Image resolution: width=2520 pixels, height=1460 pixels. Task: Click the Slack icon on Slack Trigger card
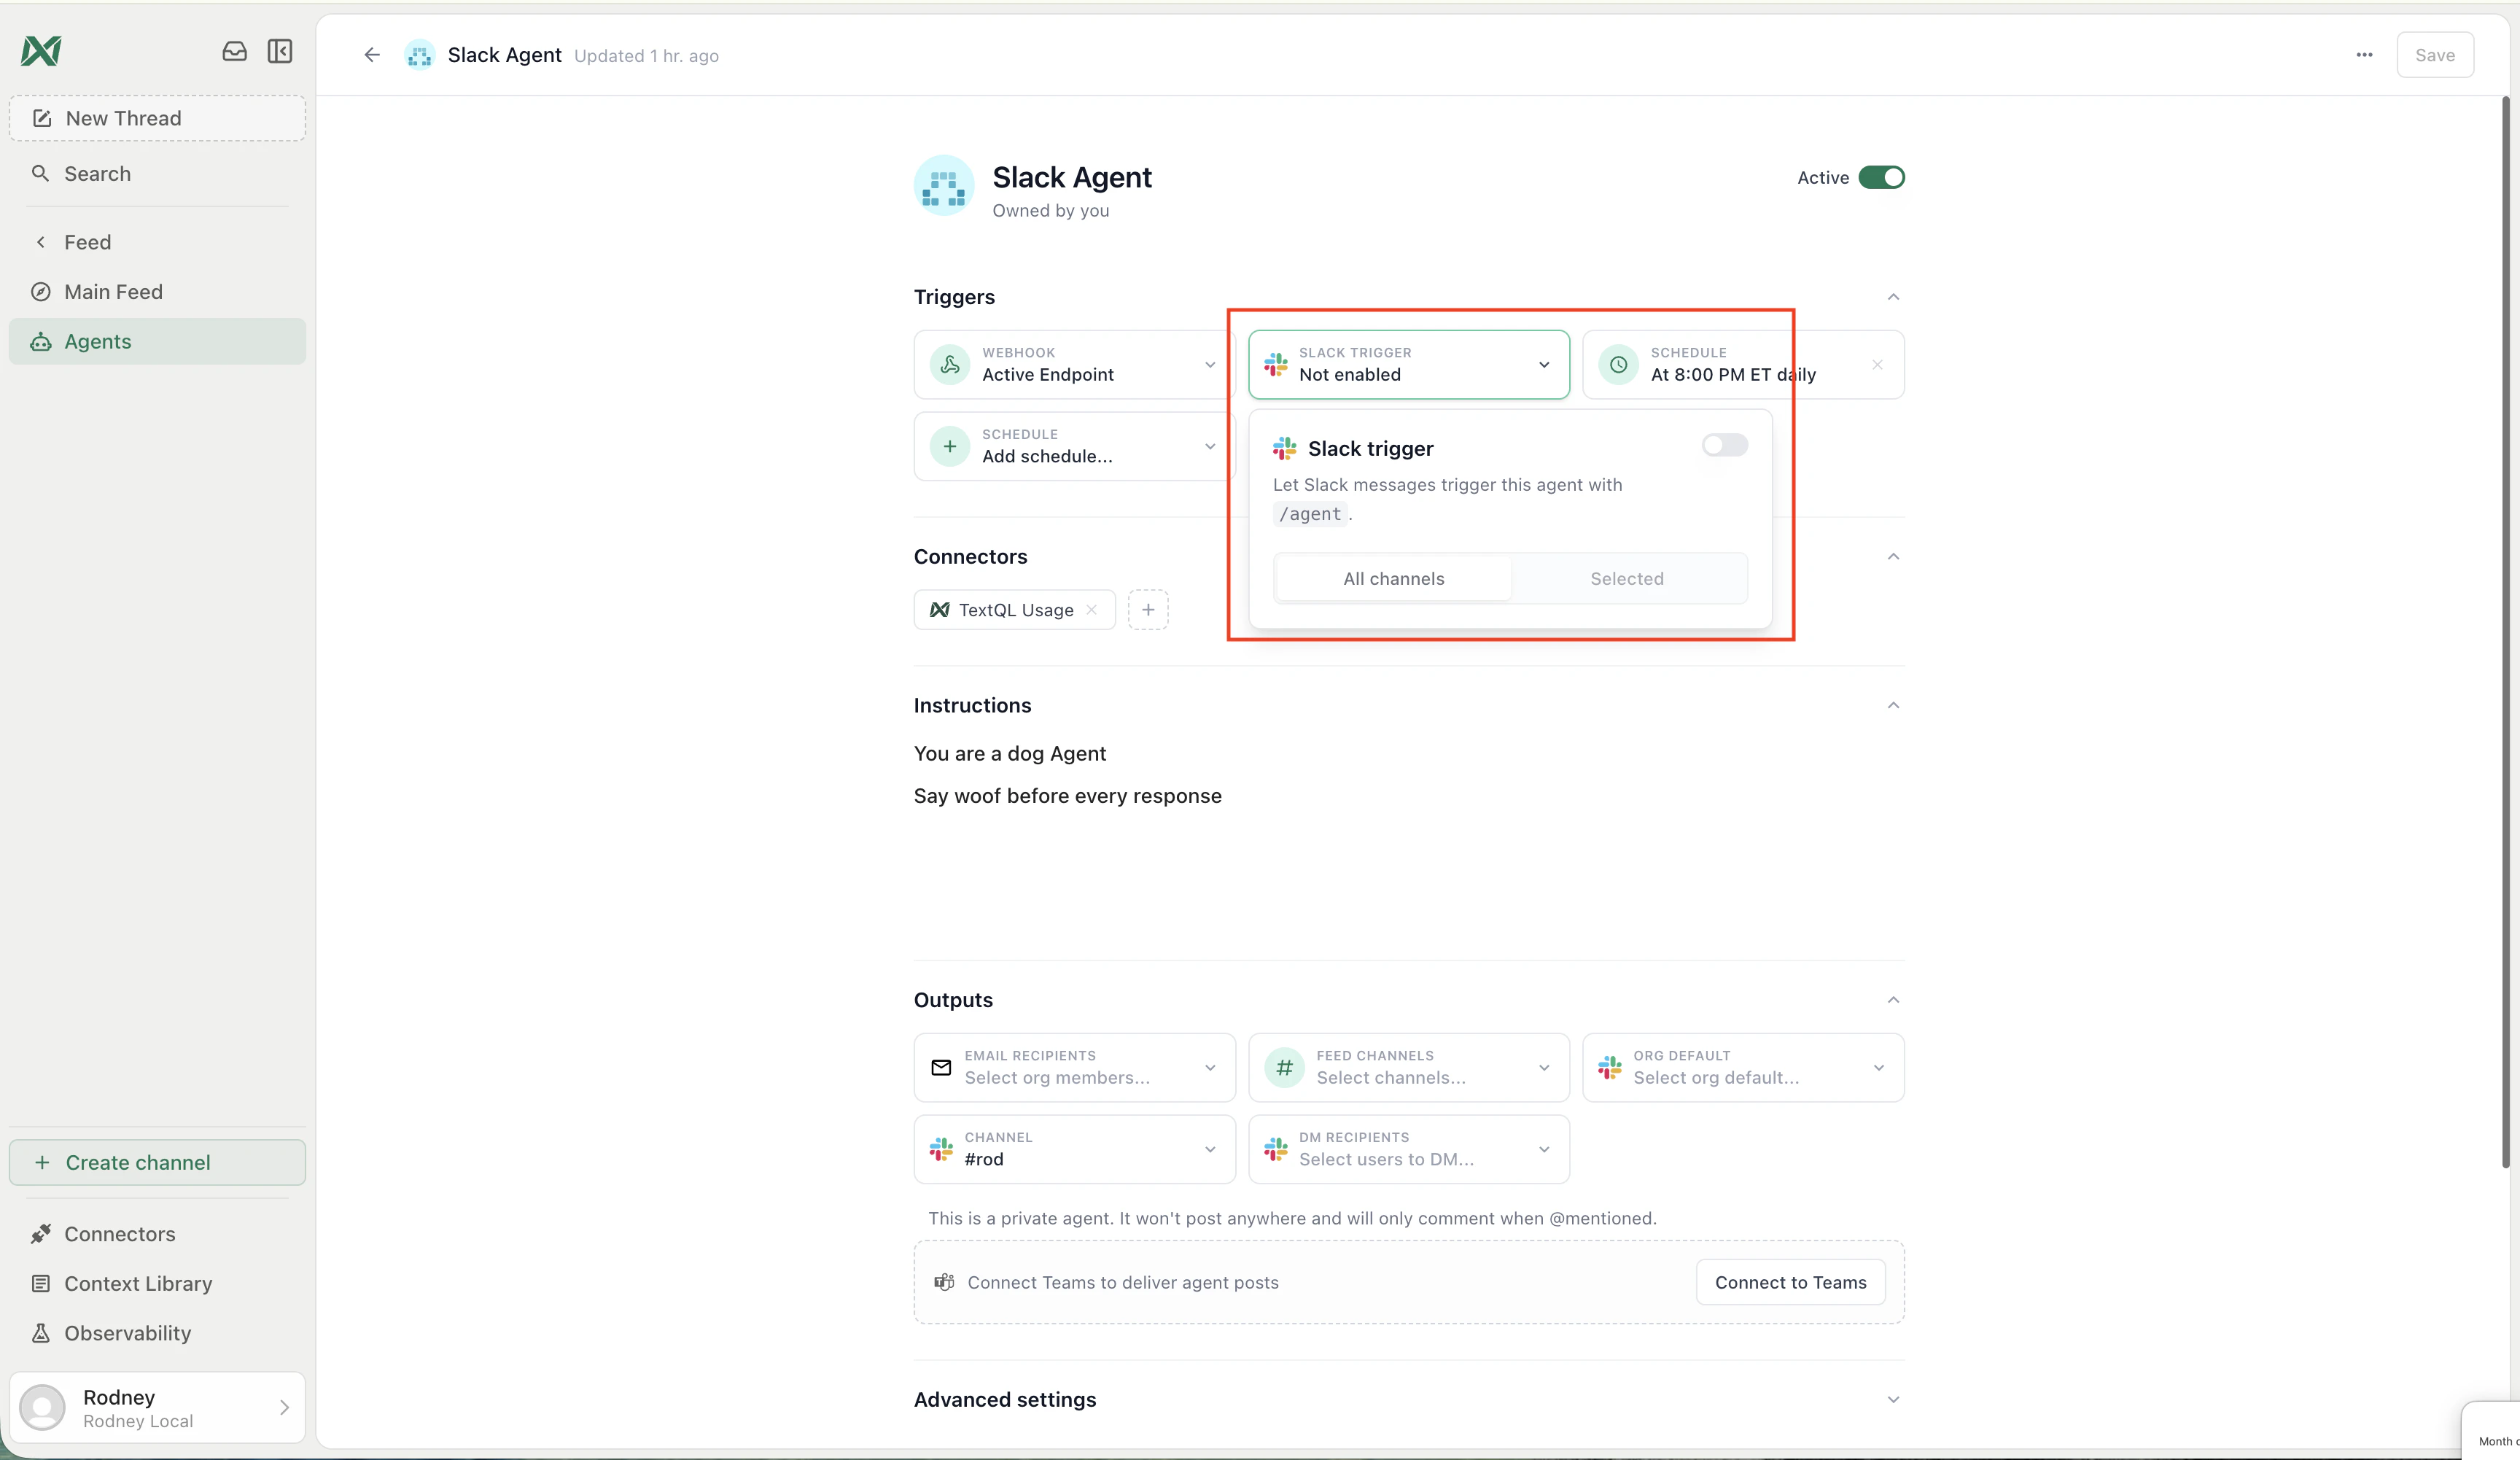click(1276, 365)
